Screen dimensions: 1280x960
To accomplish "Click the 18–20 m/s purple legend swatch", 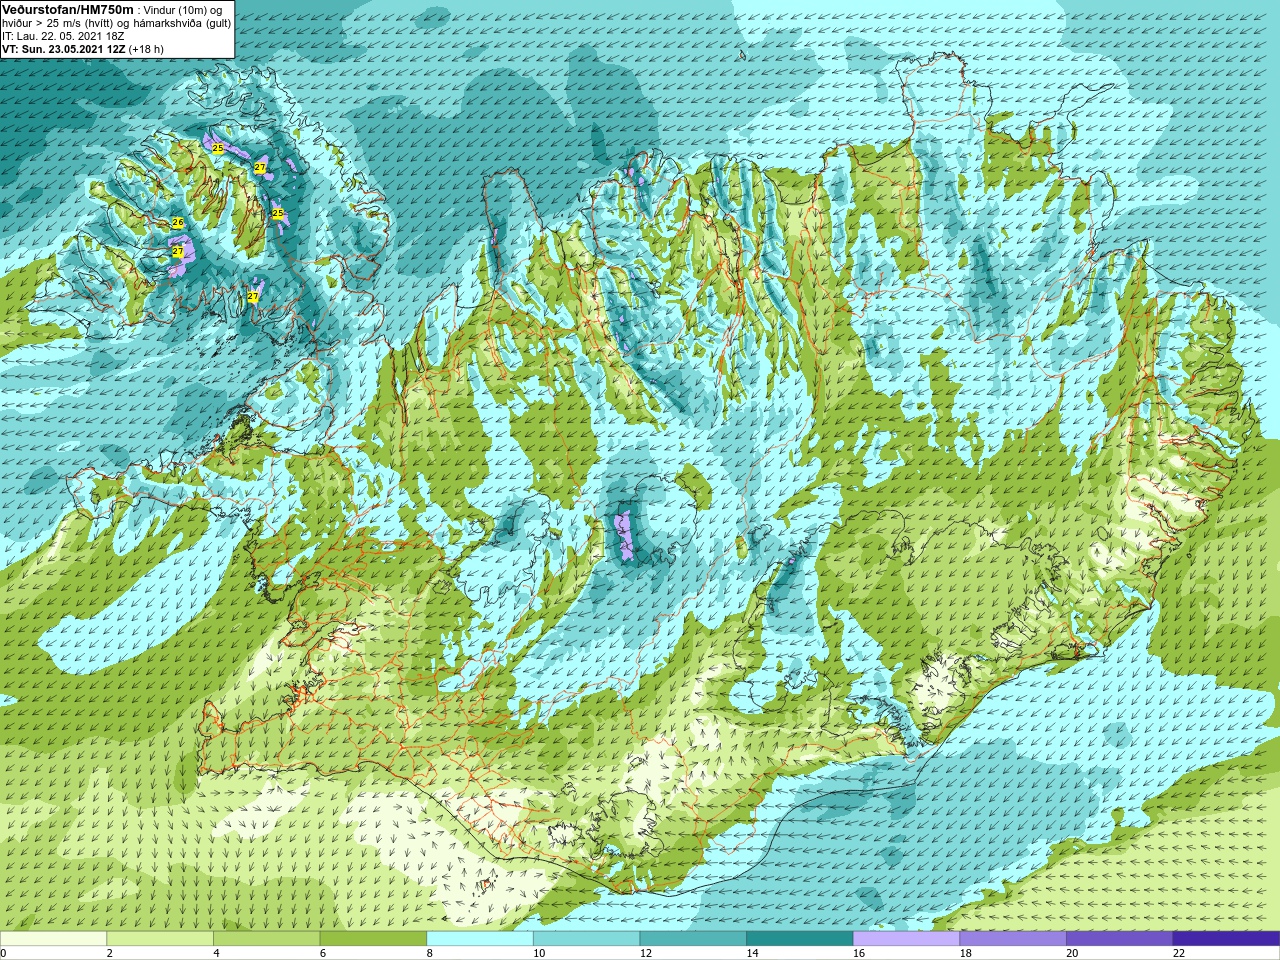I will click(x=1013, y=939).
